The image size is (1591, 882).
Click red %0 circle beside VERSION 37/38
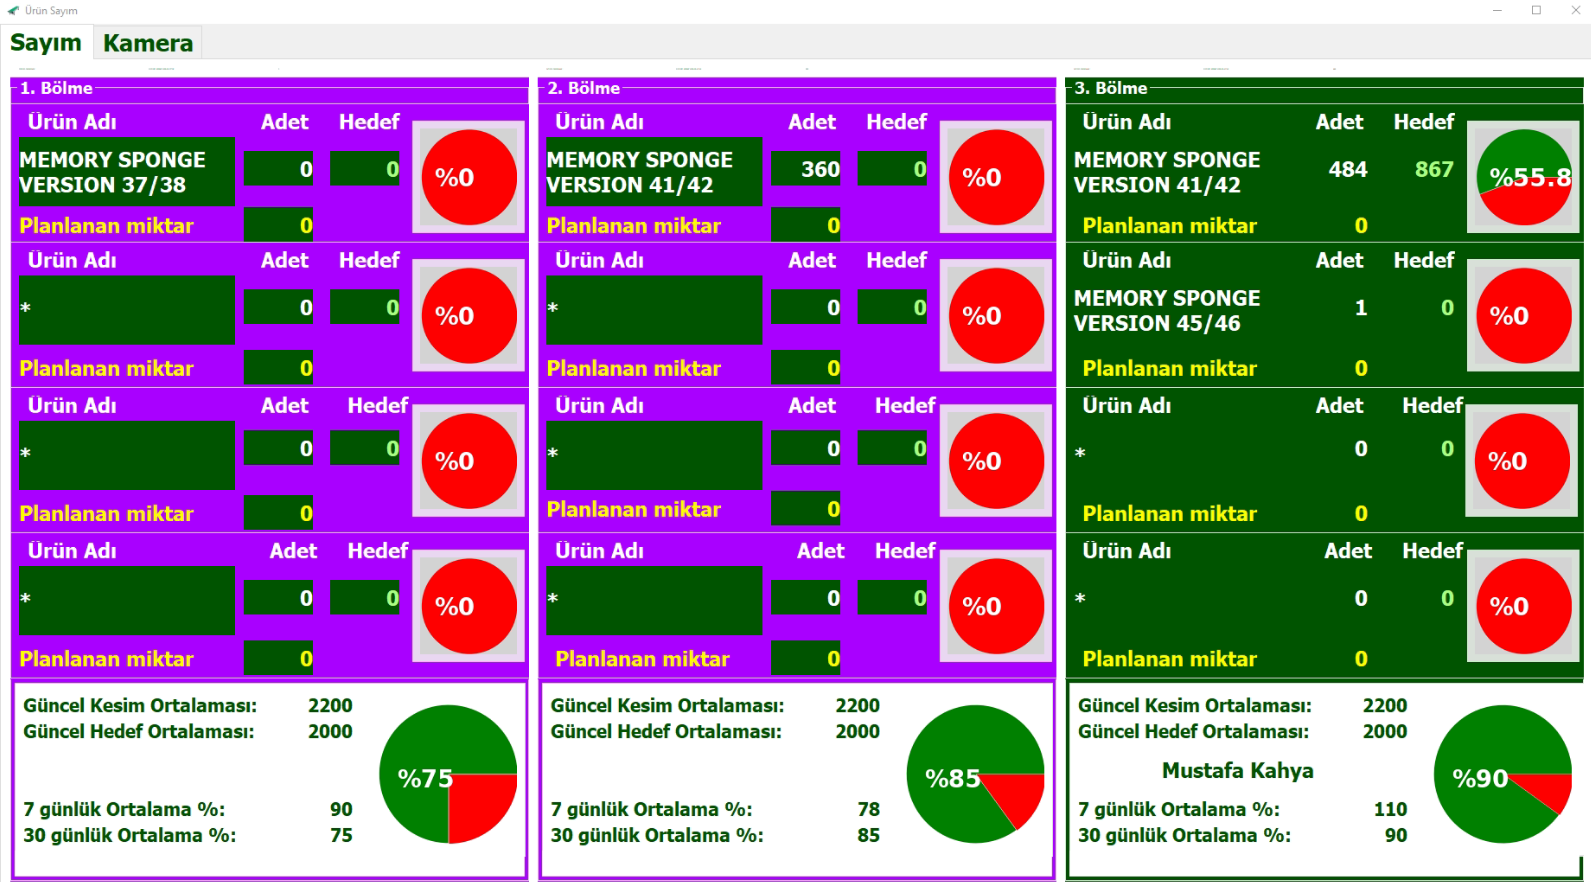tap(469, 177)
